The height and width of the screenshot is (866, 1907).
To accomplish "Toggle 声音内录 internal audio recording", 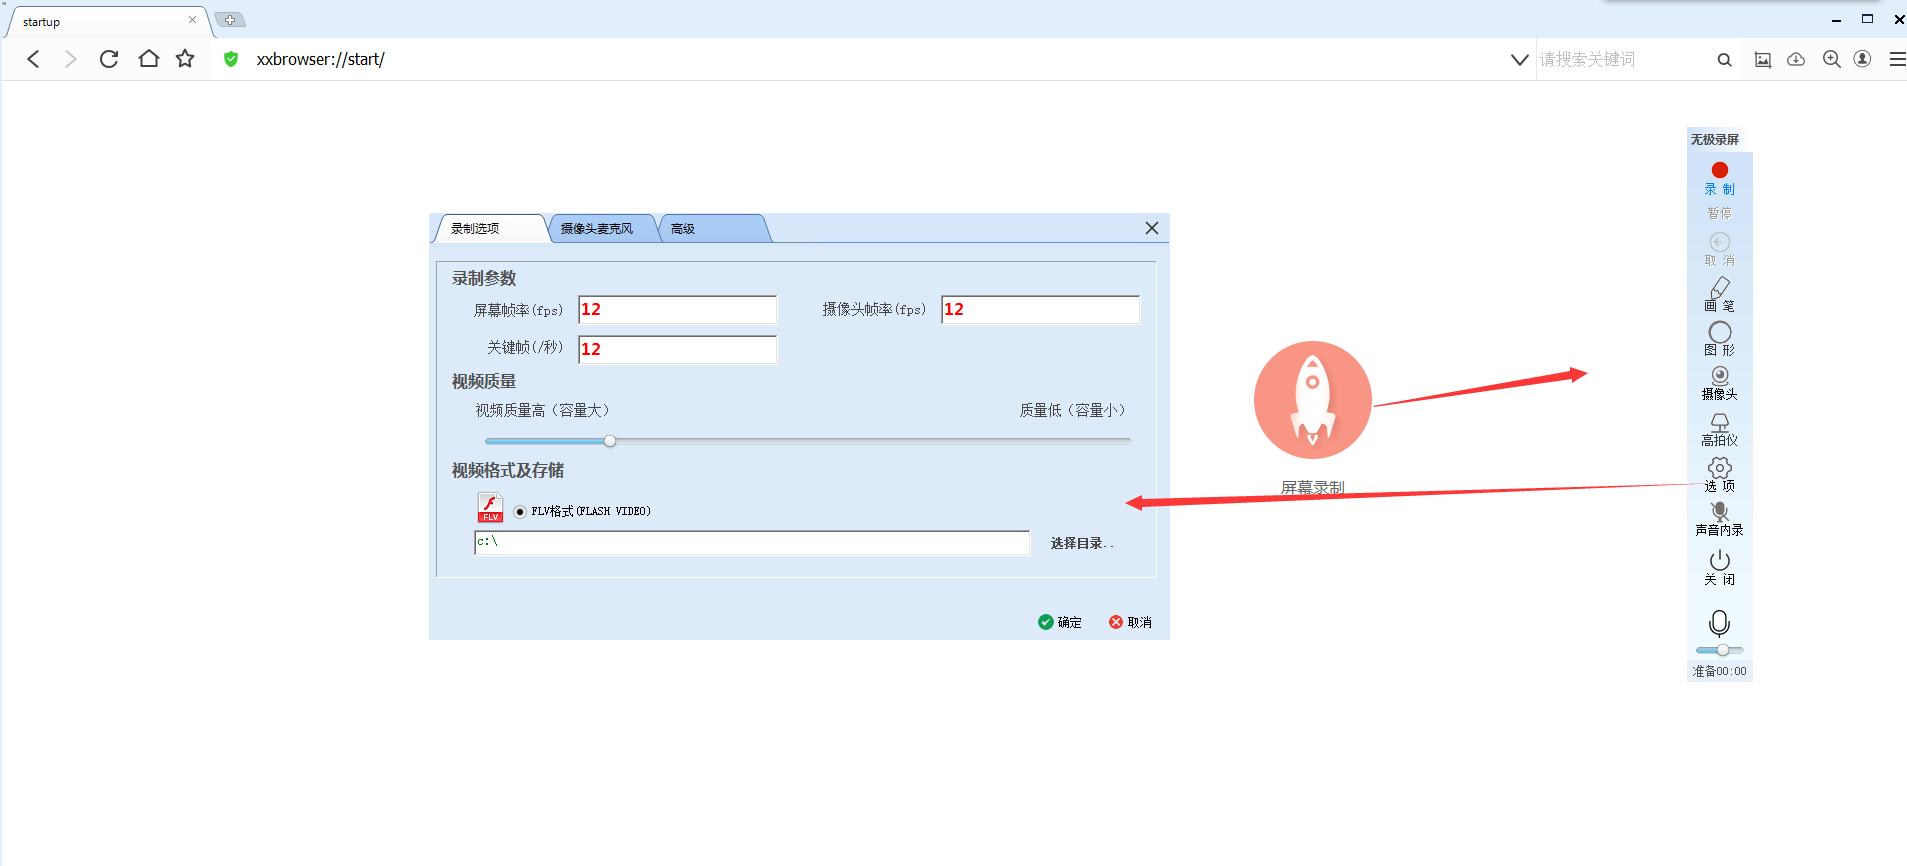I will coord(1719,520).
